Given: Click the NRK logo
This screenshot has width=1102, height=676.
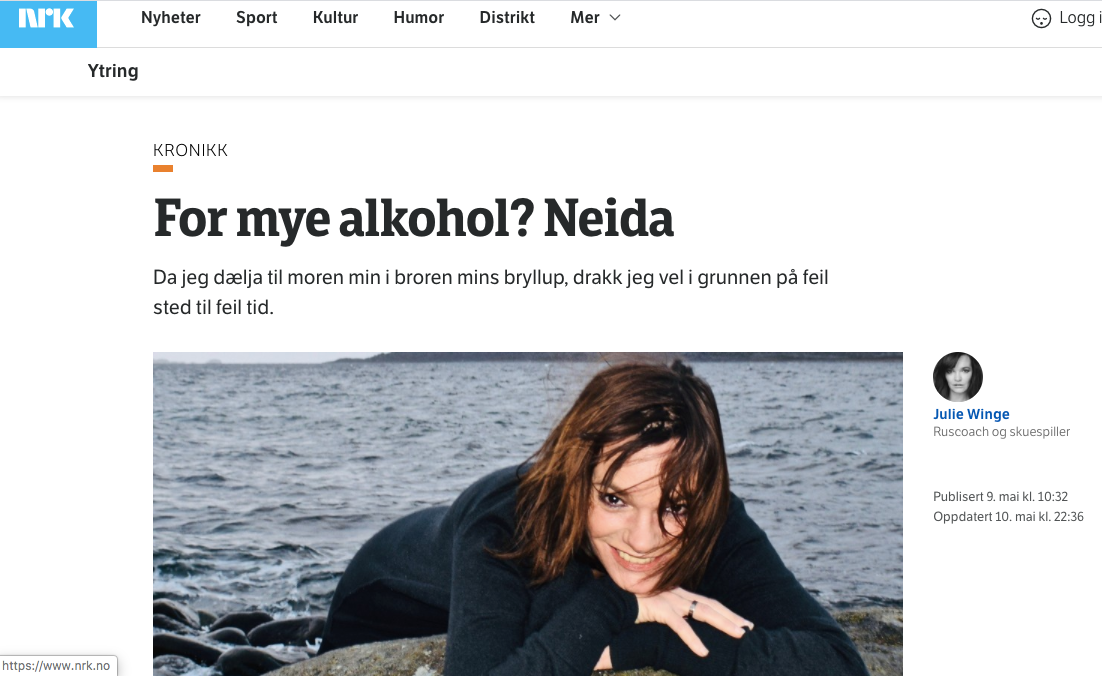Looking at the screenshot, I should [46, 18].
